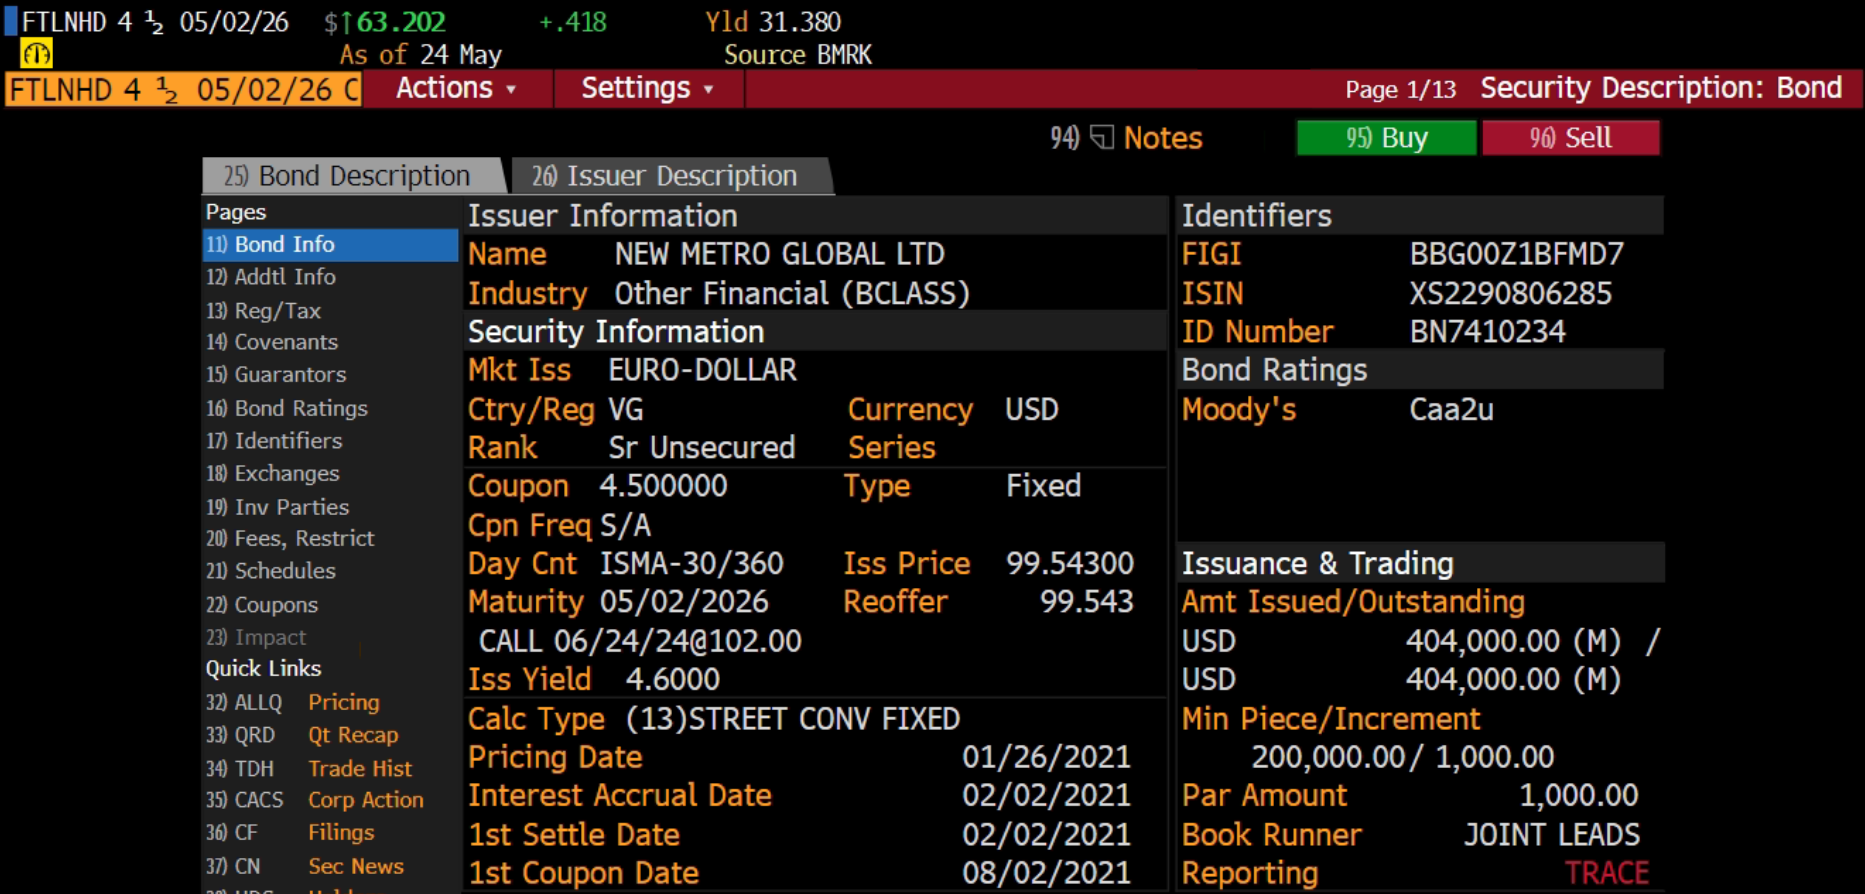Open the Actions dropdown menu
Viewport: 1865px width, 894px height.
[456, 89]
